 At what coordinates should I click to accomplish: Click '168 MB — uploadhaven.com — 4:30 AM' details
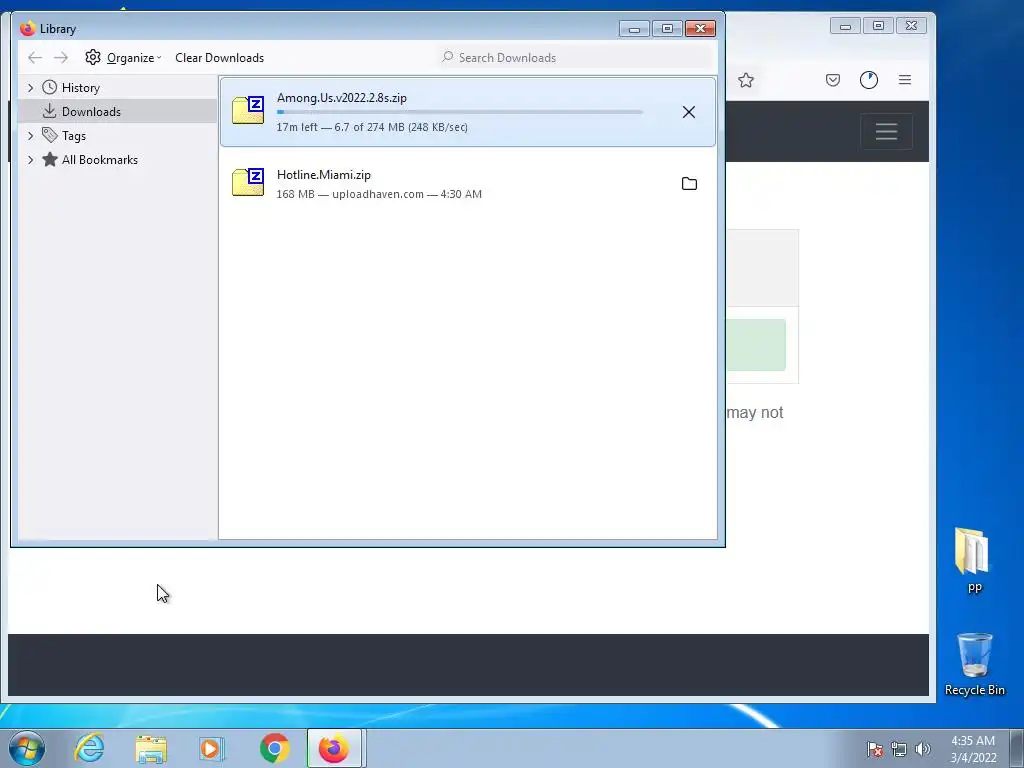379,194
